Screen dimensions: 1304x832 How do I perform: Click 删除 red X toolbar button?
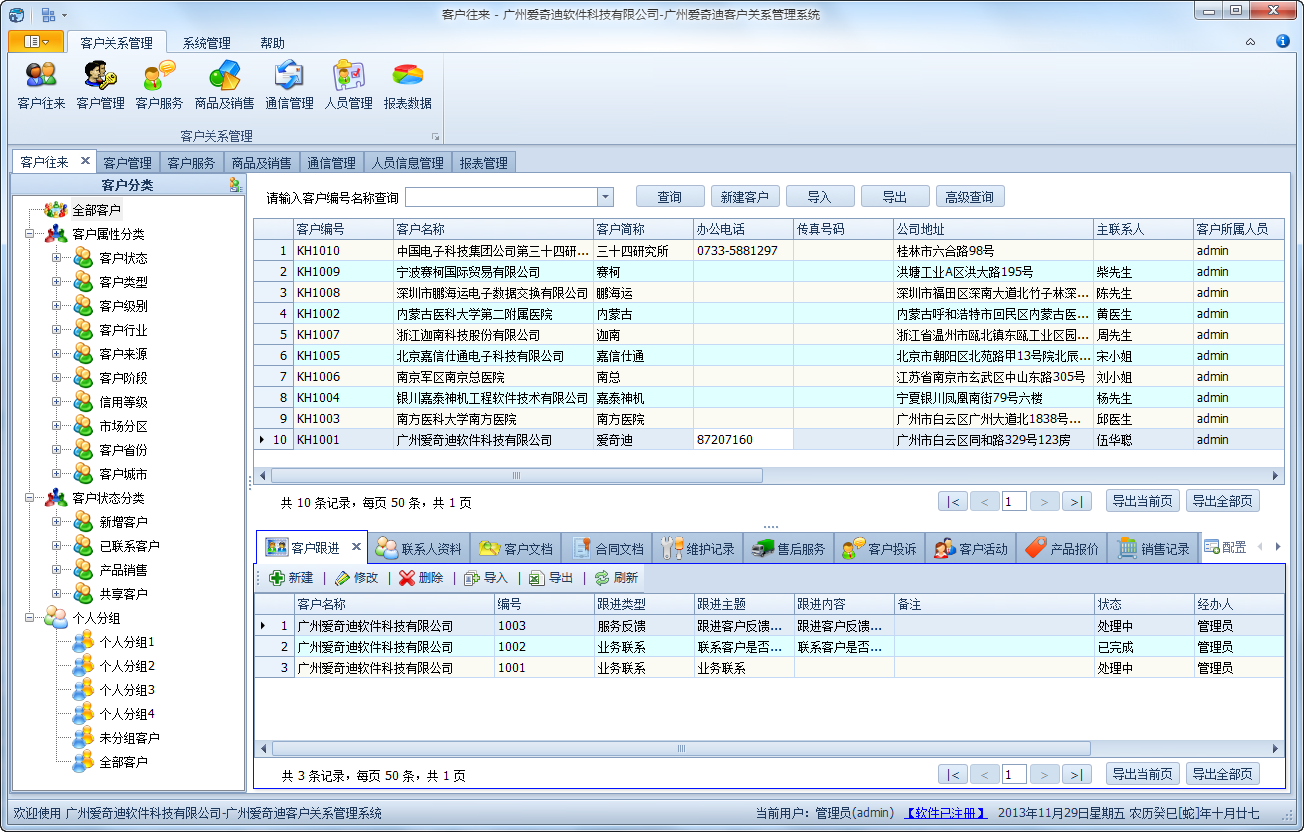click(420, 578)
